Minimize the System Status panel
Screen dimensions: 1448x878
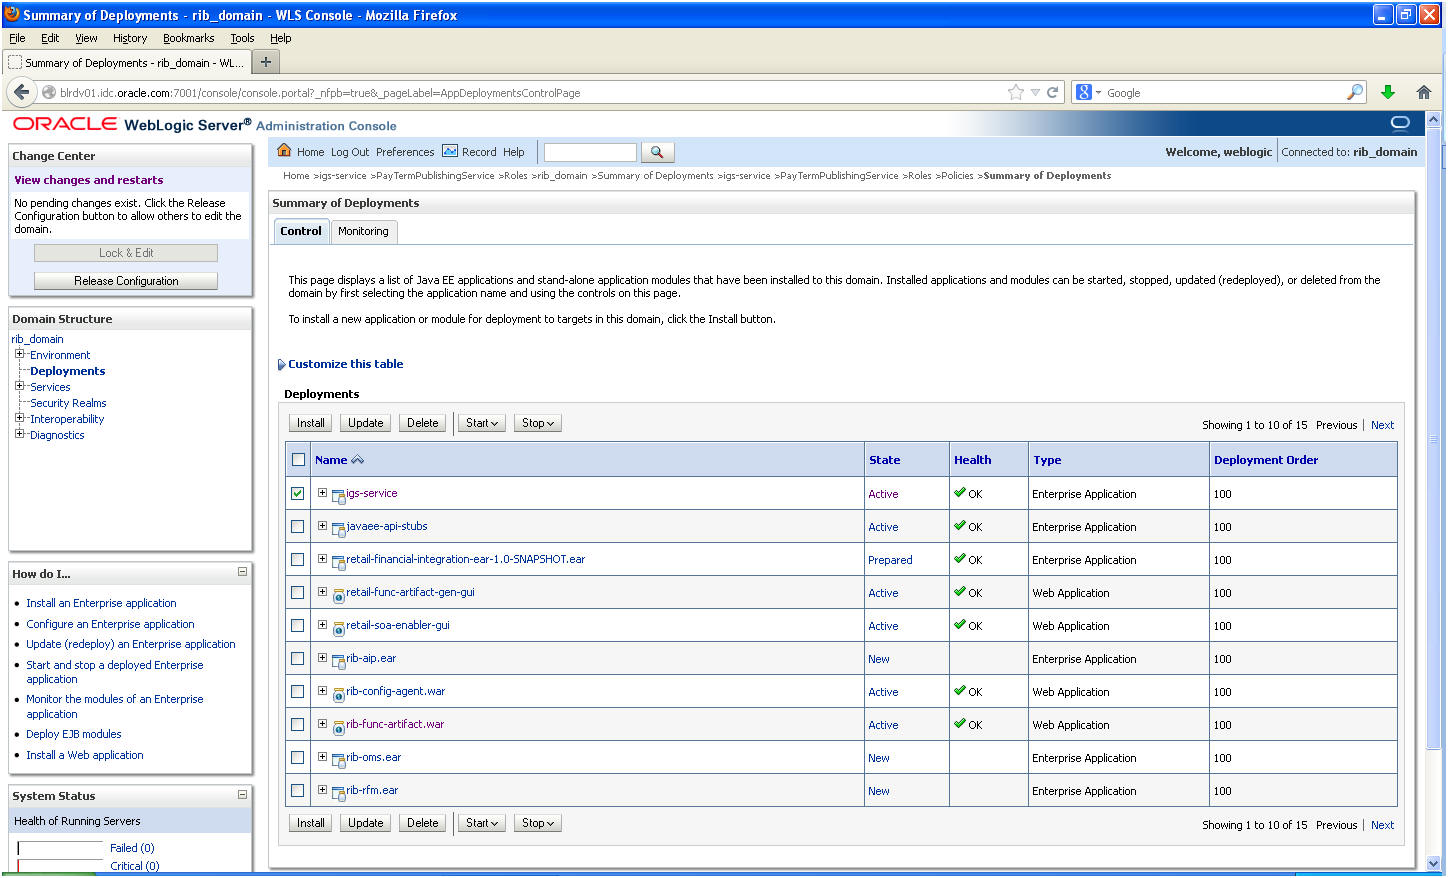tap(242, 794)
